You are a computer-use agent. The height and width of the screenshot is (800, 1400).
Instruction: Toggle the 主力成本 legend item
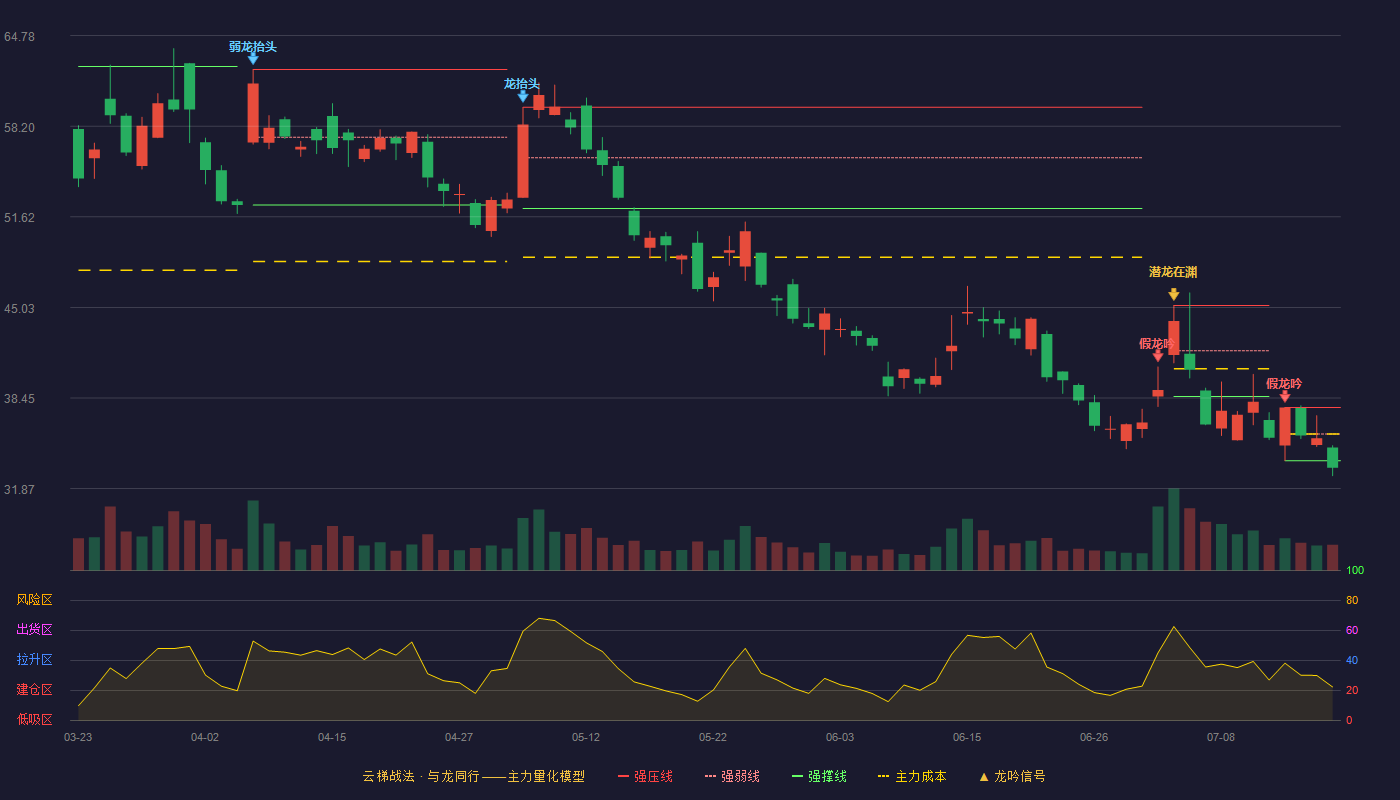coord(912,776)
